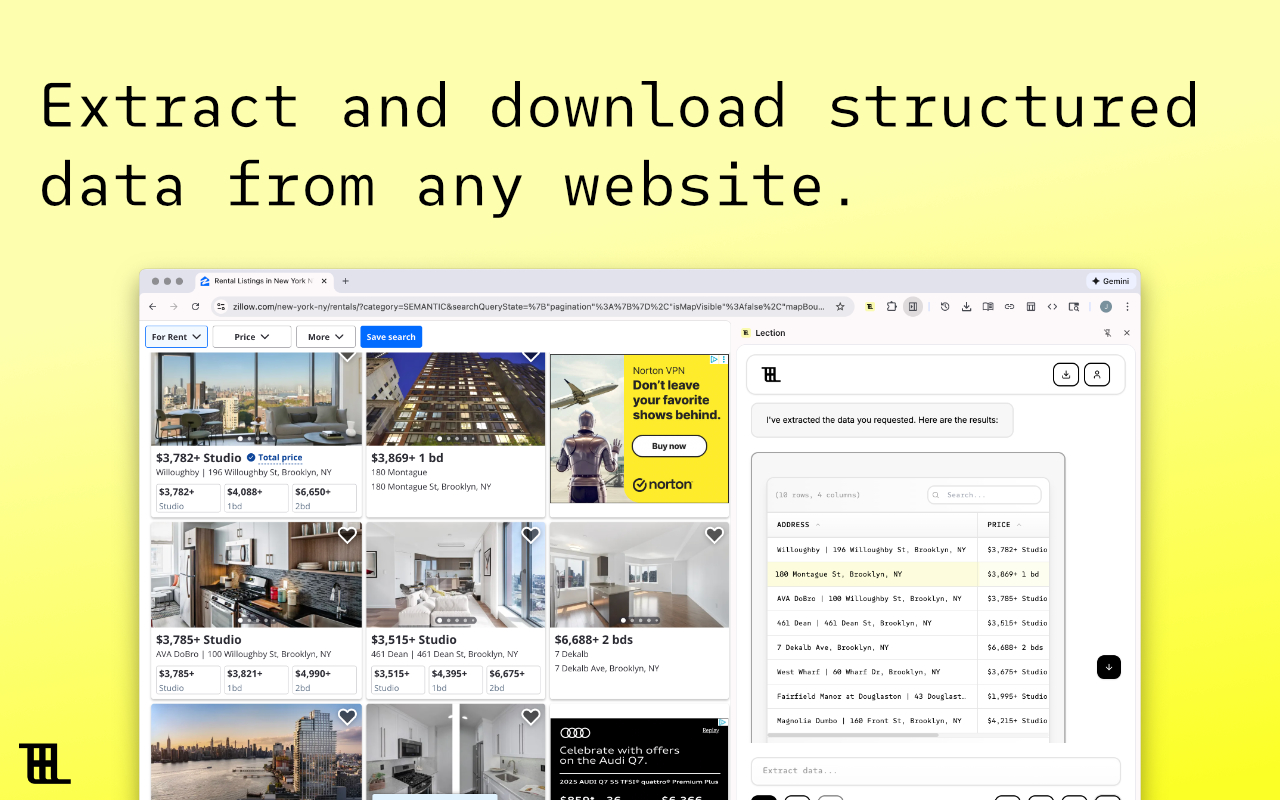Open 180 Montague listing photo
This screenshot has width=1280, height=800.
click(455, 399)
